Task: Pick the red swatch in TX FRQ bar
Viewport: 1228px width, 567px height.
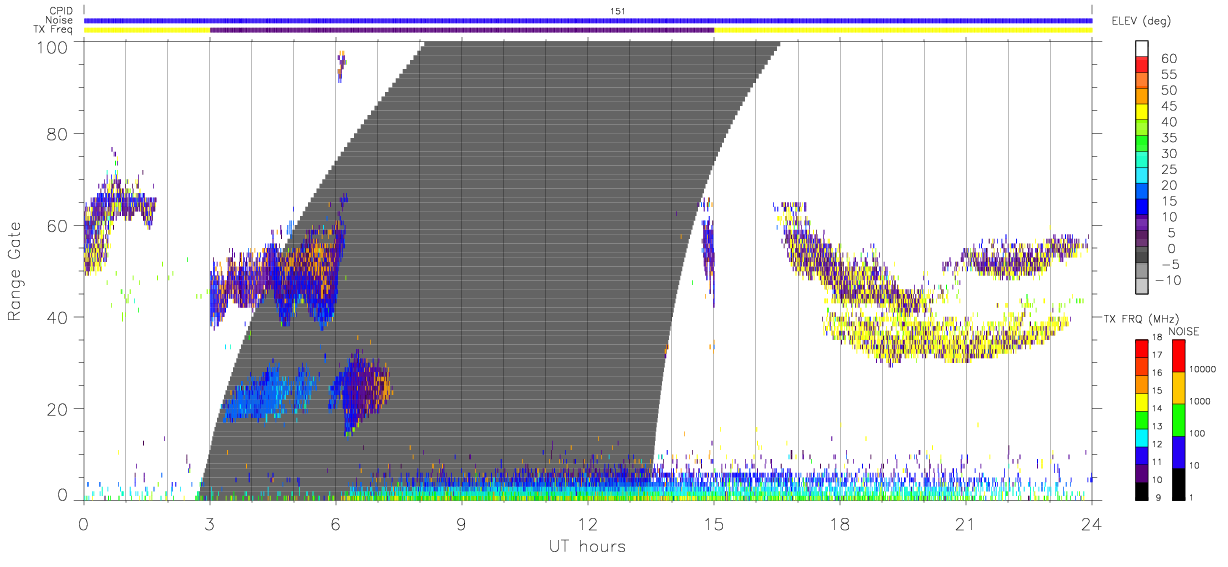Action: coord(1142,349)
